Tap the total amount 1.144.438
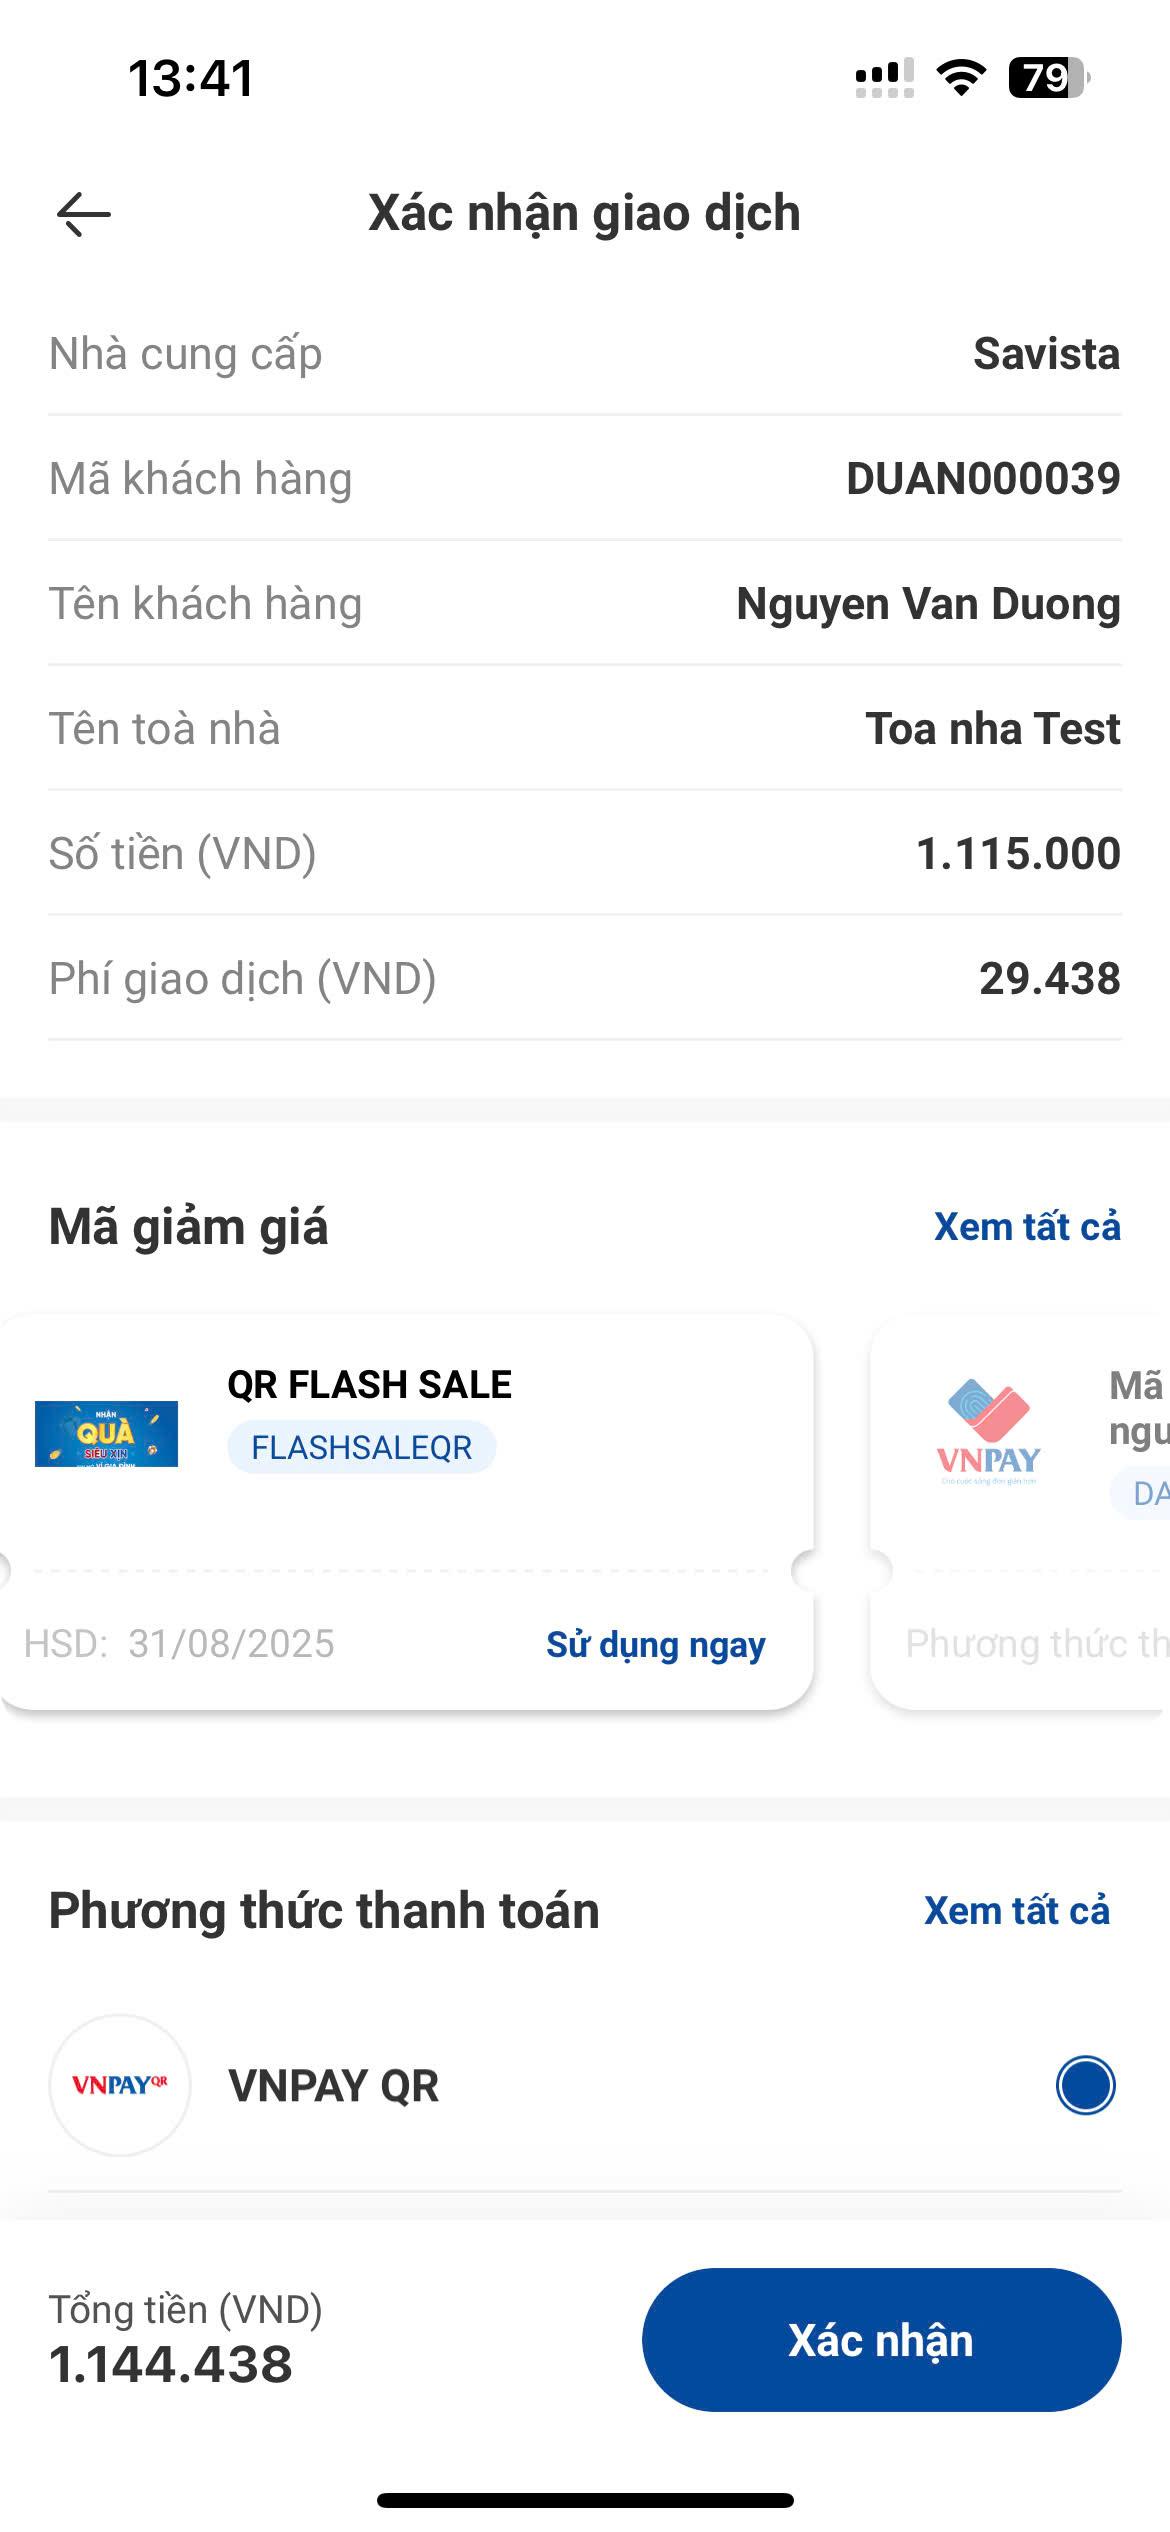This screenshot has height=2532, width=1170. tap(171, 2365)
